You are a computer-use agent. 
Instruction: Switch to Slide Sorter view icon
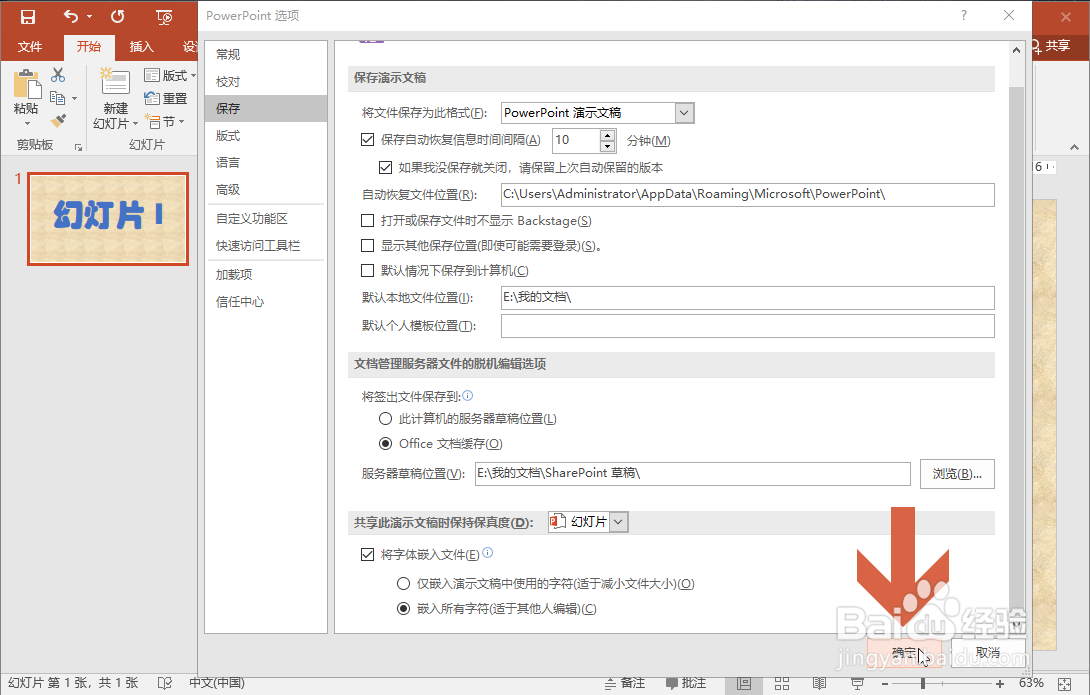(782, 684)
